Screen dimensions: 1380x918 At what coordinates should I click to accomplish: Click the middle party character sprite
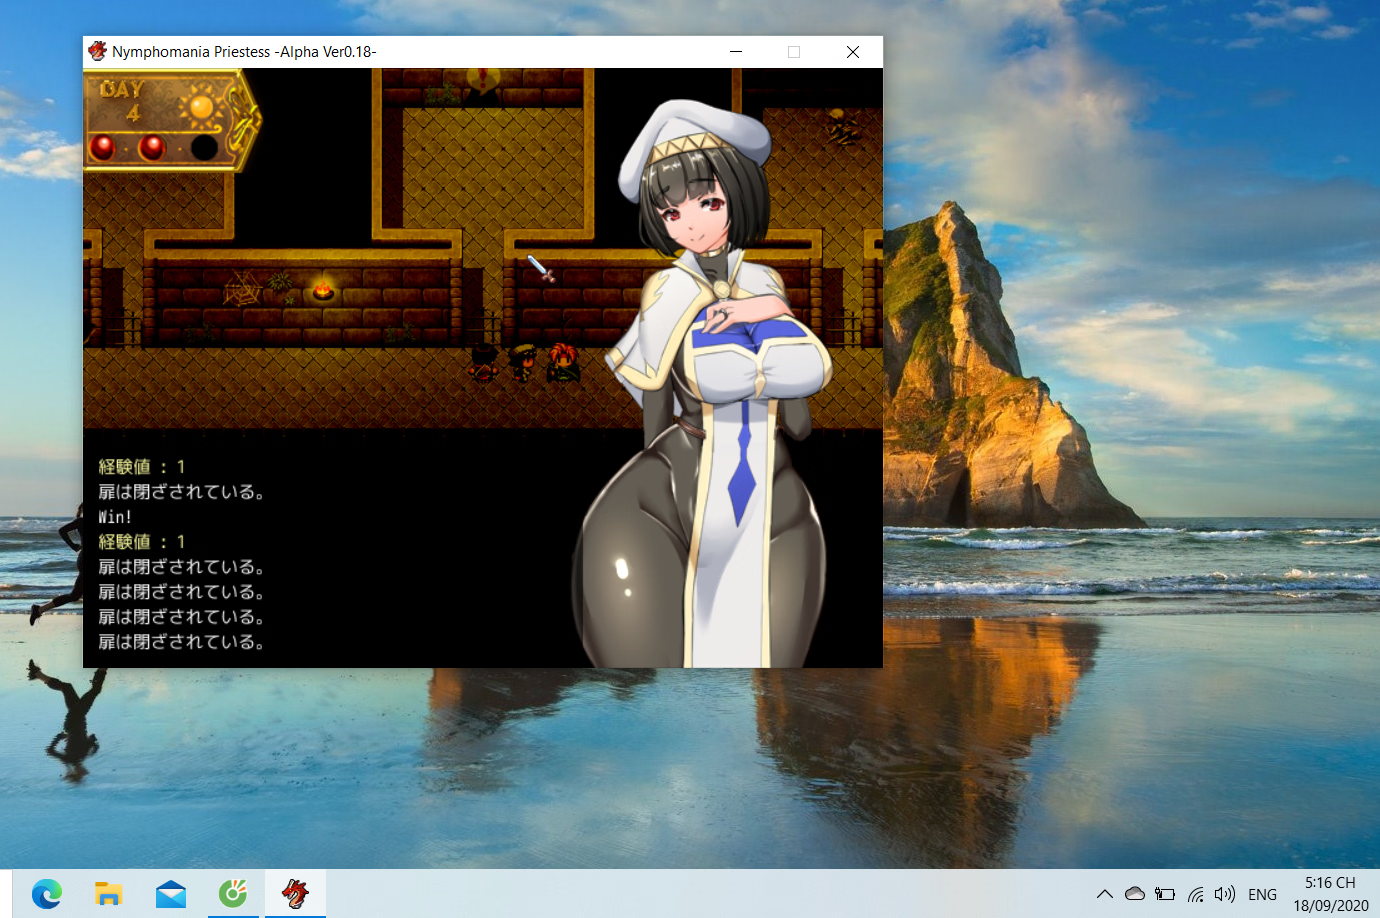coord(523,363)
